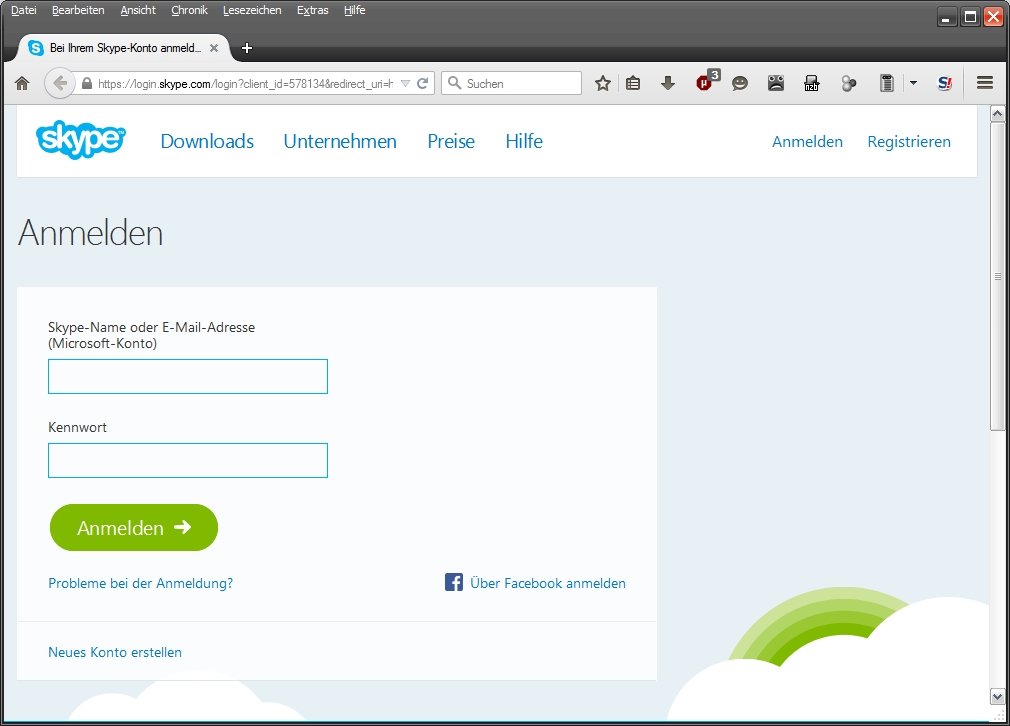Open a new tab with plus button
This screenshot has height=726, width=1010.
246,48
